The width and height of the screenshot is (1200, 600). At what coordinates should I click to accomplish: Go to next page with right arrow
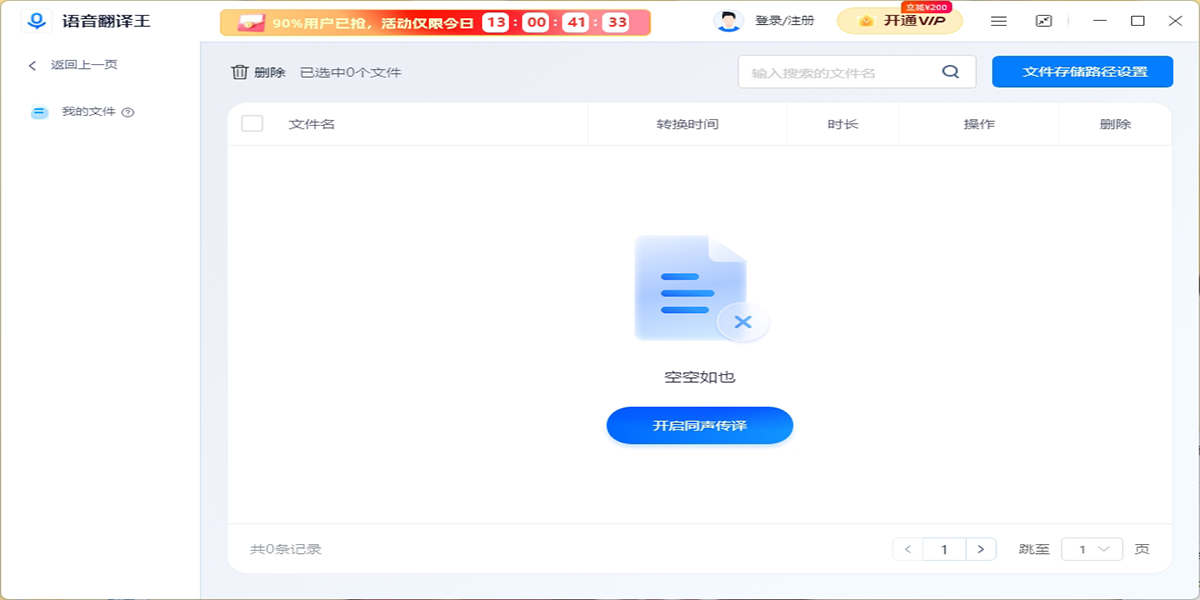pos(981,548)
